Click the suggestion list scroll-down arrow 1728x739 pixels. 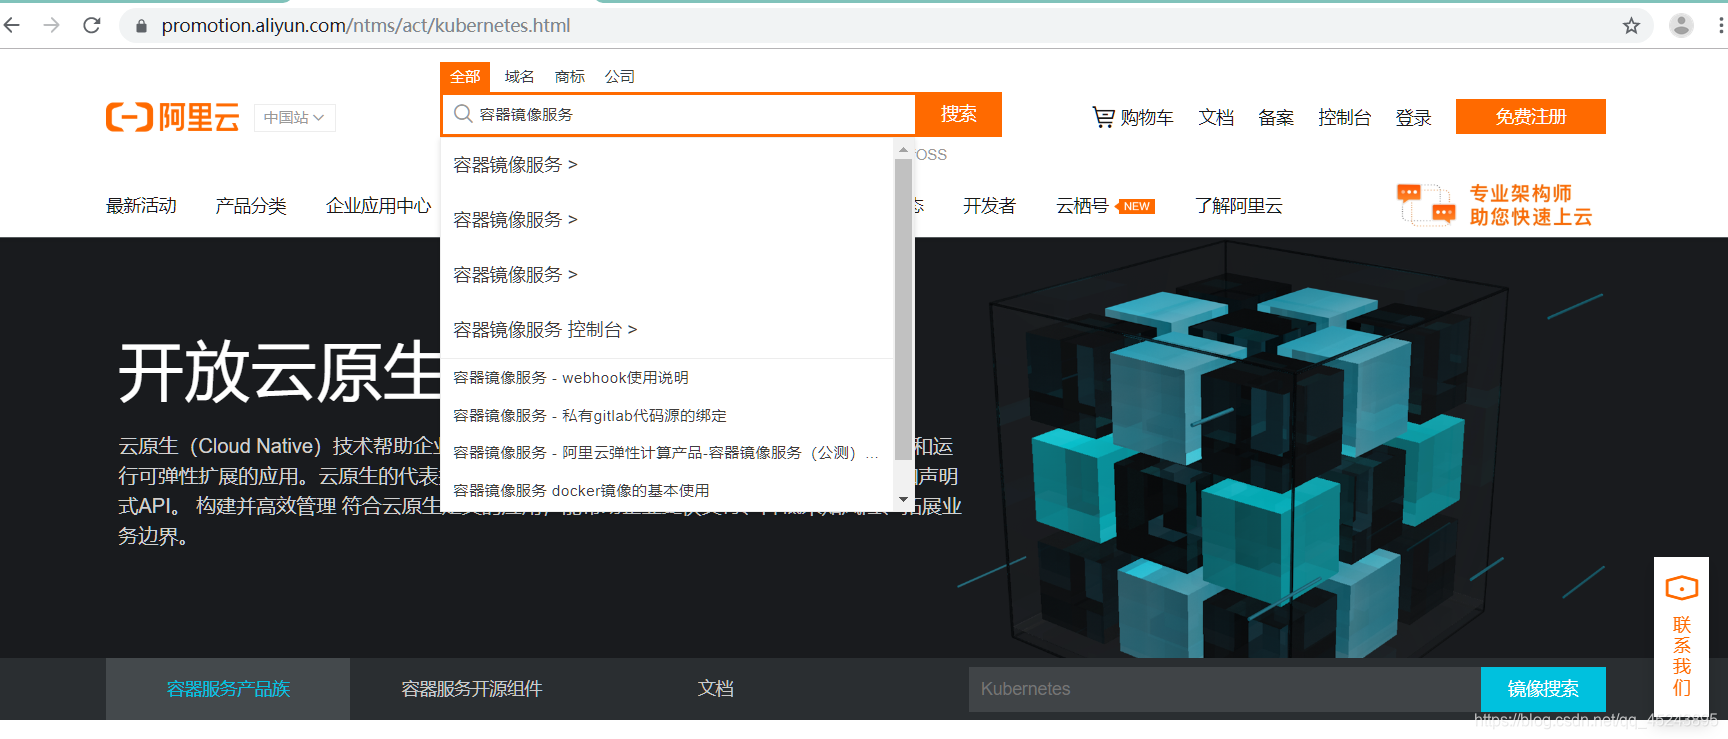(903, 499)
